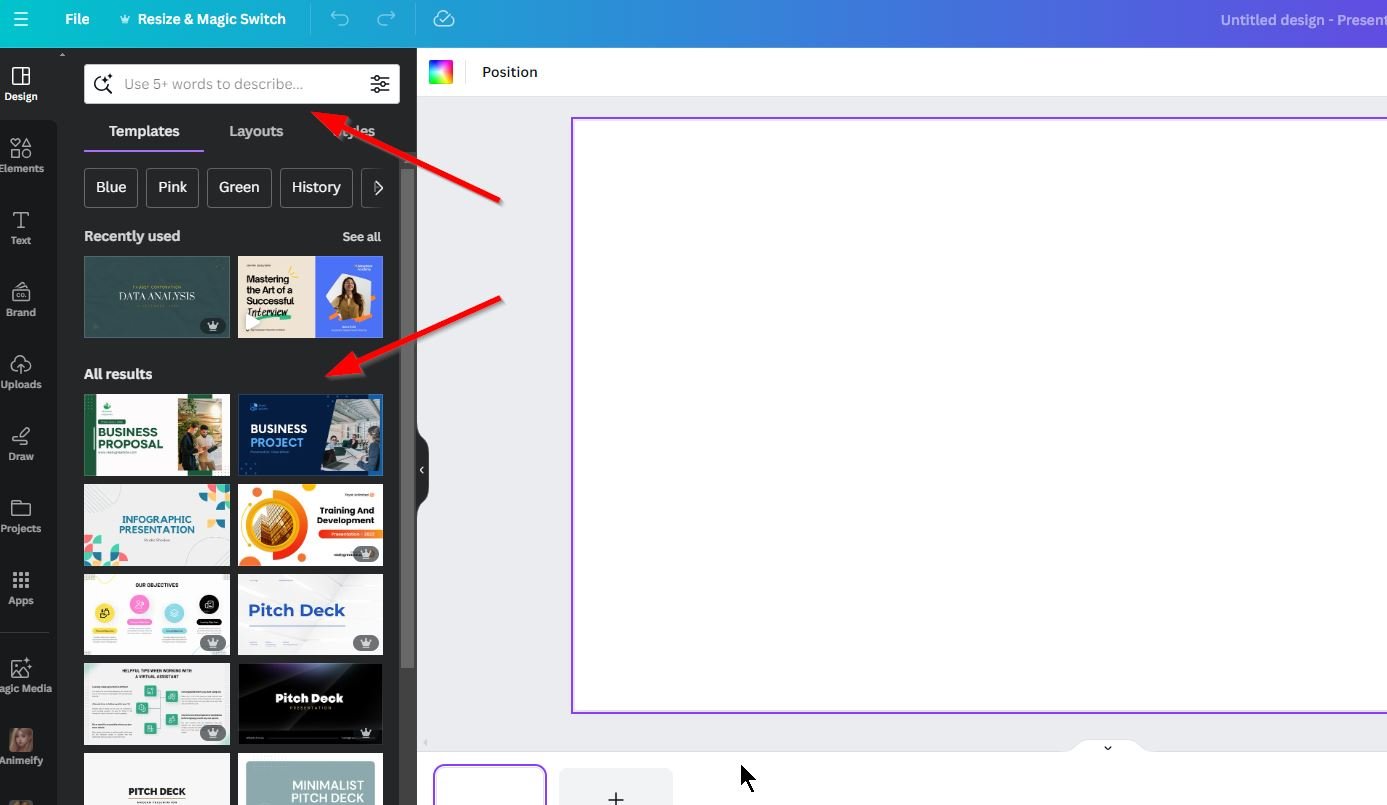The image size is (1387, 805).
Task: Expand the page thumbnails chevron
Action: click(x=1107, y=748)
